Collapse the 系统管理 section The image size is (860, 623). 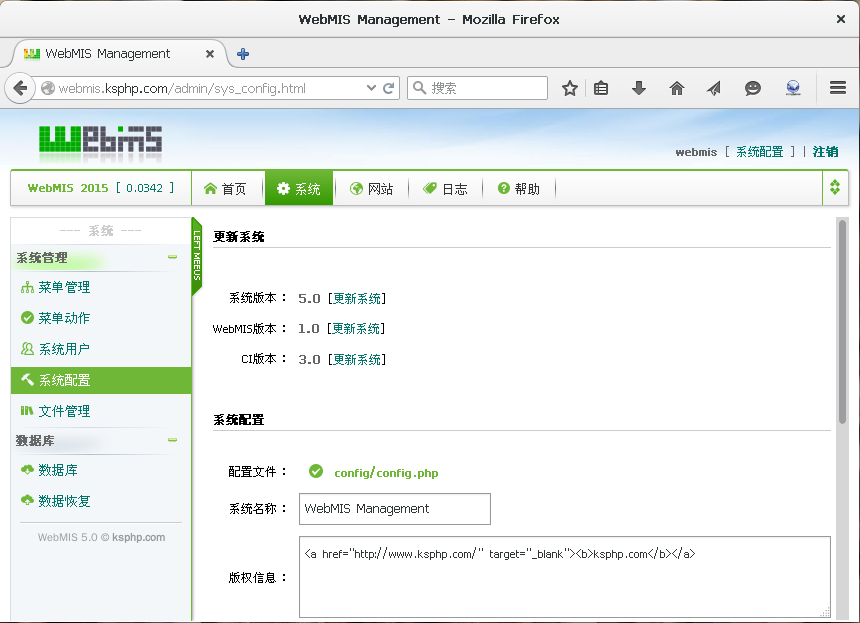click(x=172, y=257)
